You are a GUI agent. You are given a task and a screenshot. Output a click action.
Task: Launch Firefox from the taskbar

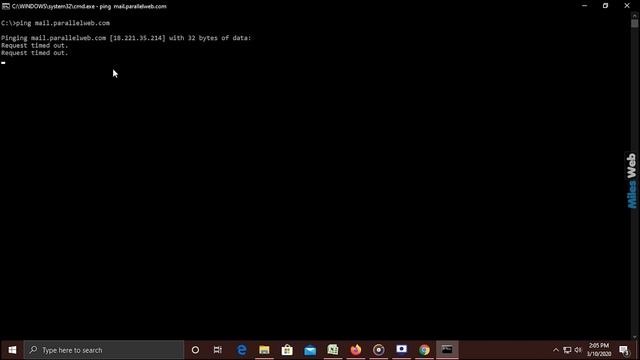pos(356,350)
